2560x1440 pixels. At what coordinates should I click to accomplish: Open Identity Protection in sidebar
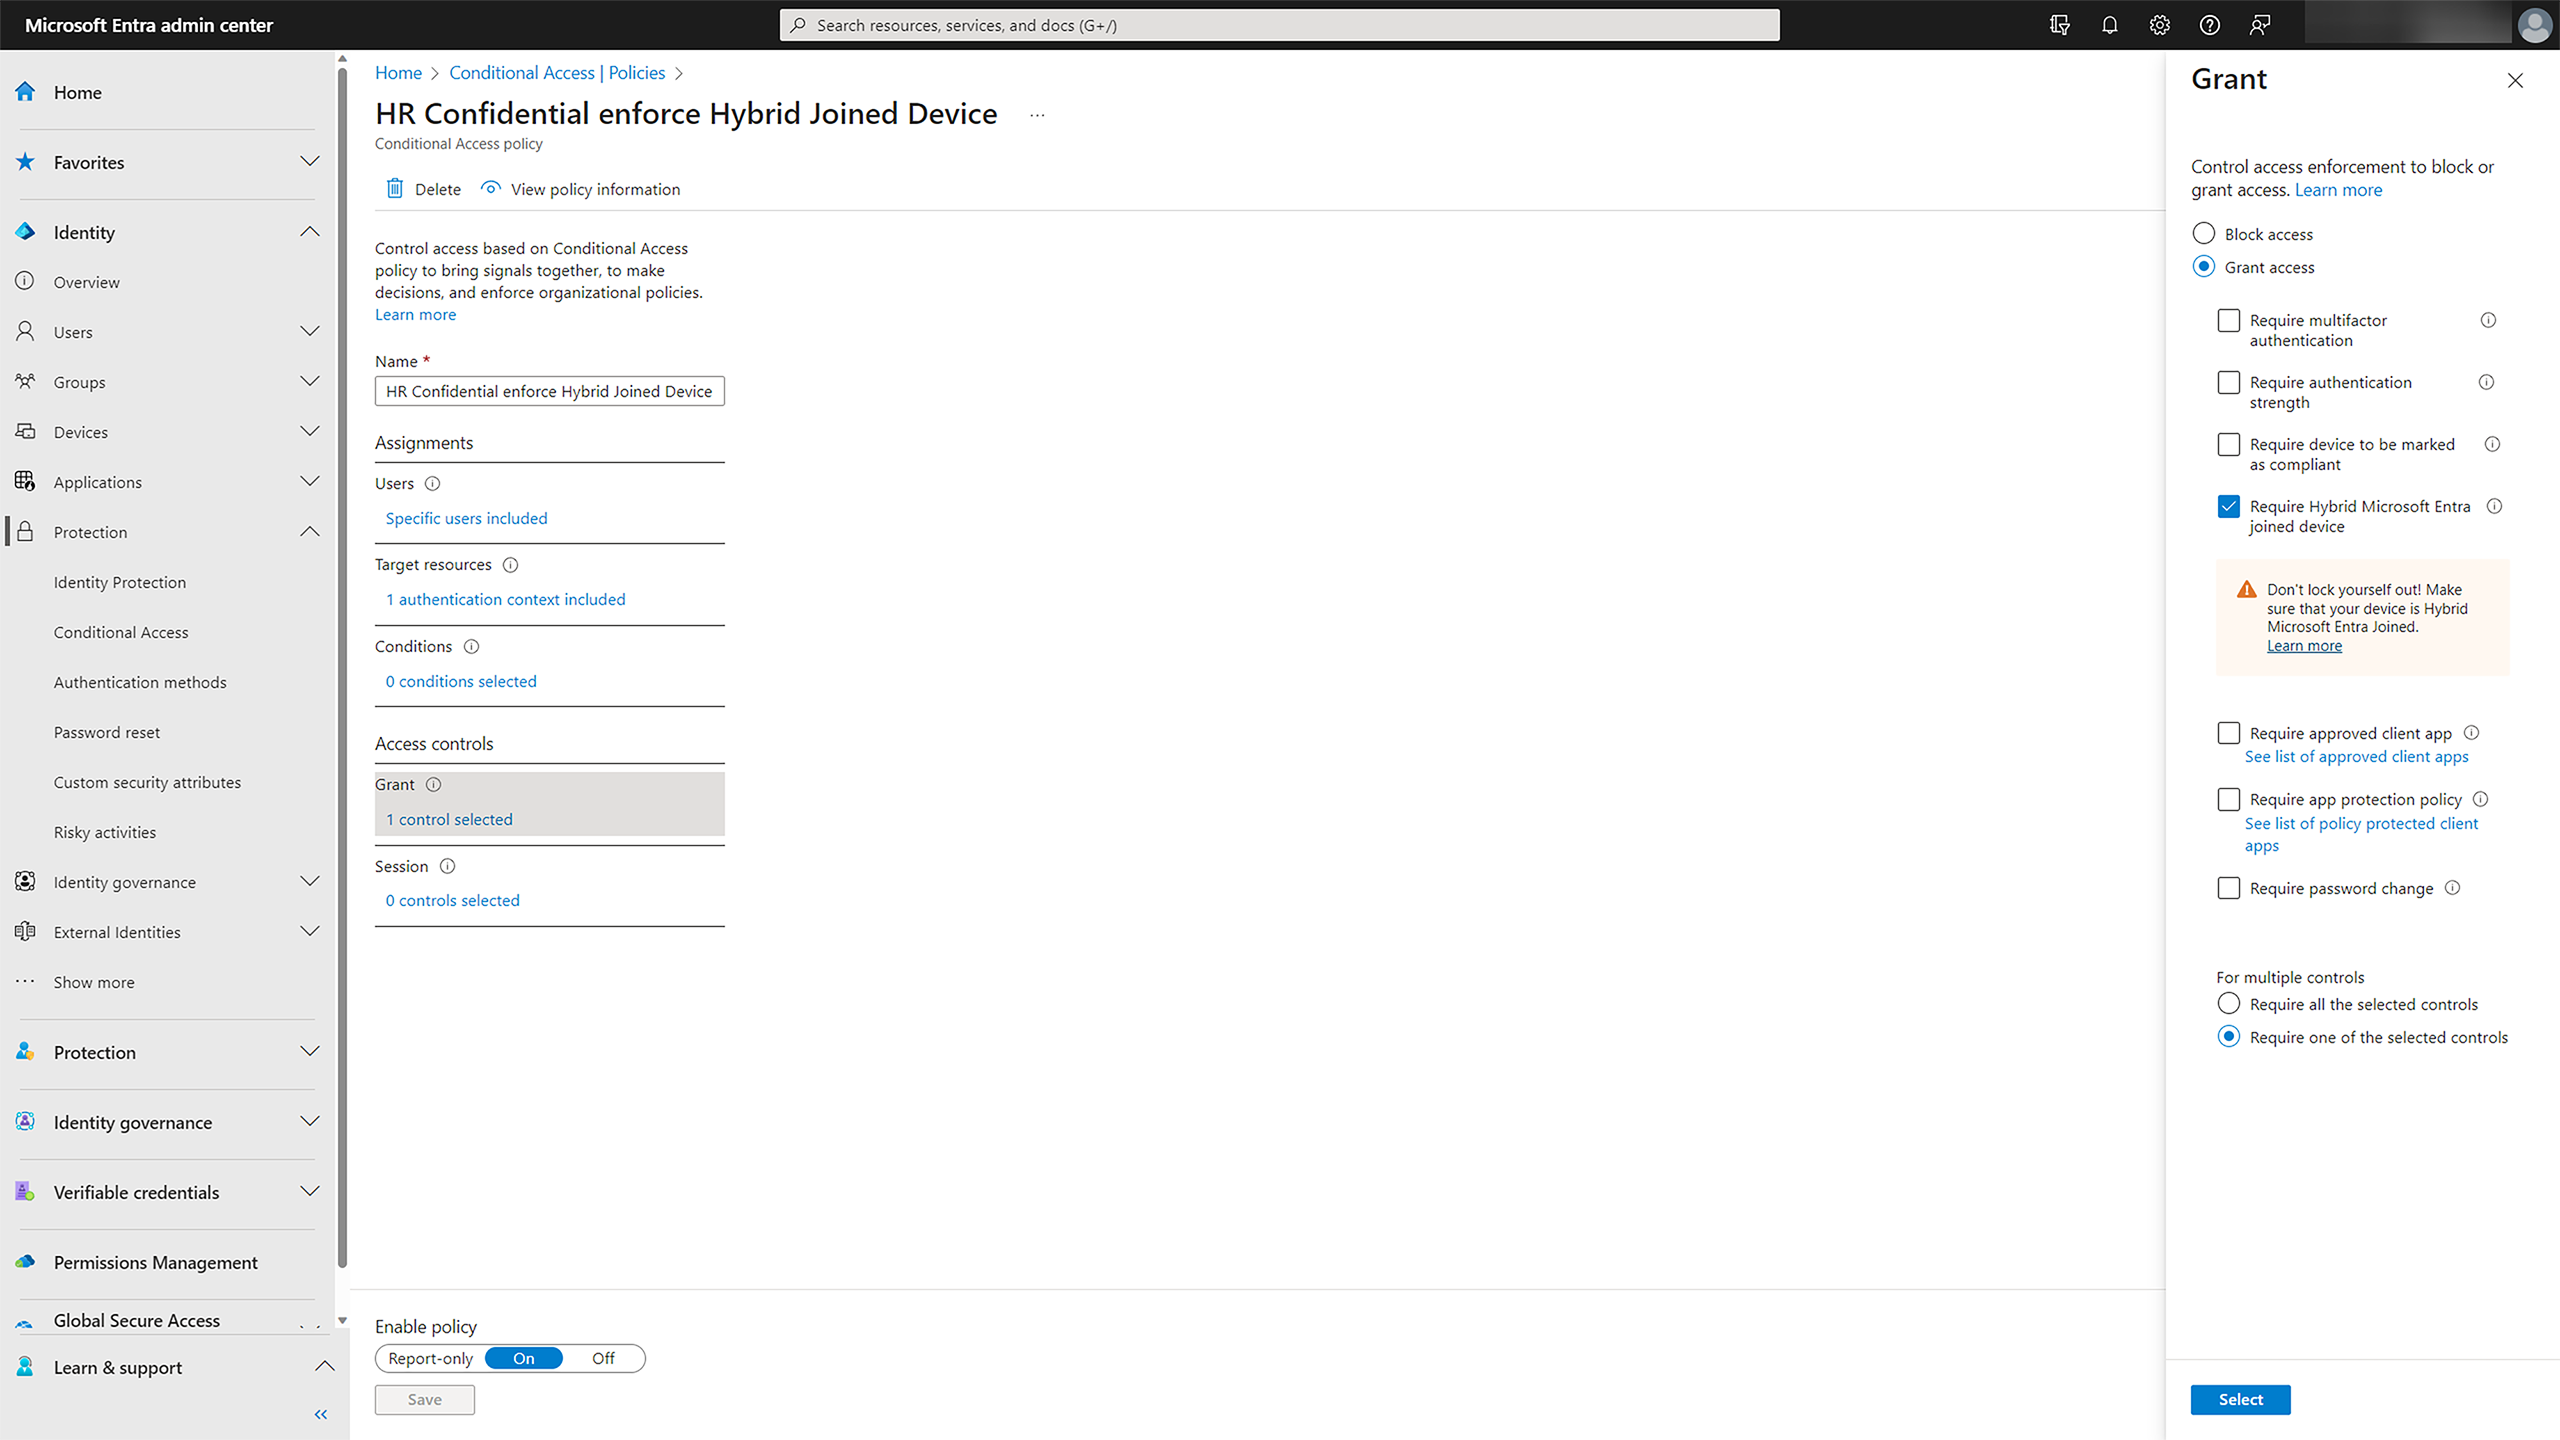tap(120, 582)
